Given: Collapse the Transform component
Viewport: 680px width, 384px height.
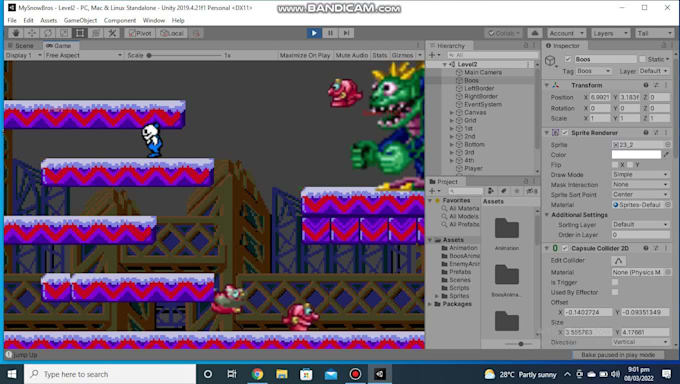Looking at the screenshot, I should coord(547,85).
